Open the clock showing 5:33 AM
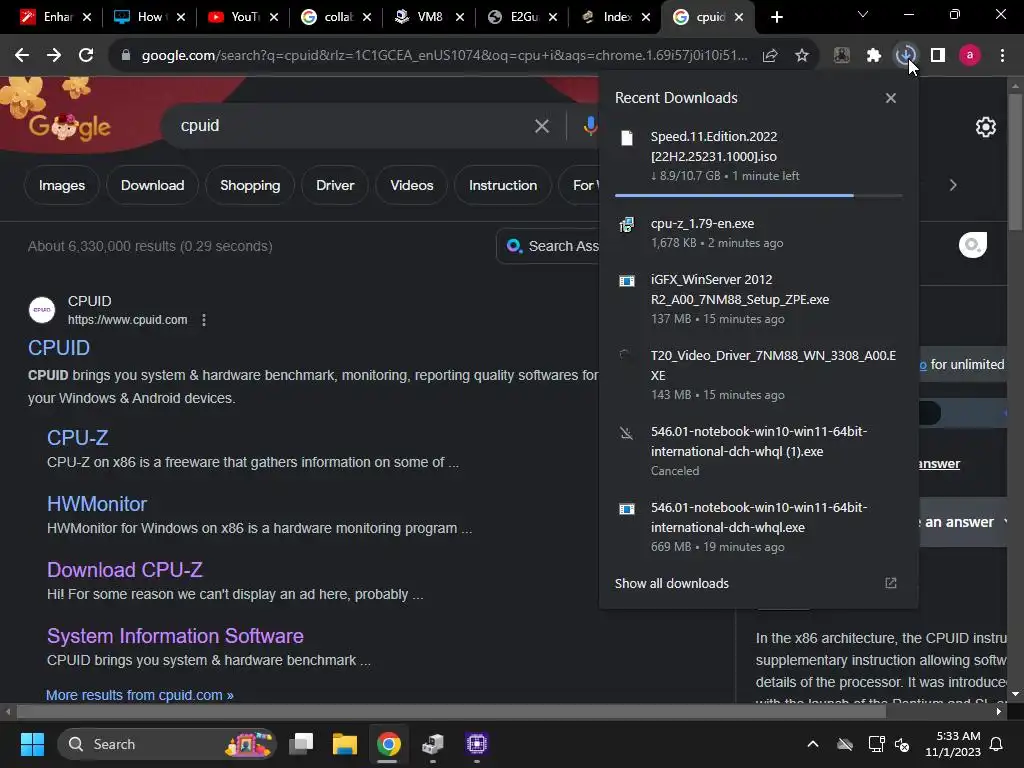Image resolution: width=1024 pixels, height=768 pixels. point(953,744)
